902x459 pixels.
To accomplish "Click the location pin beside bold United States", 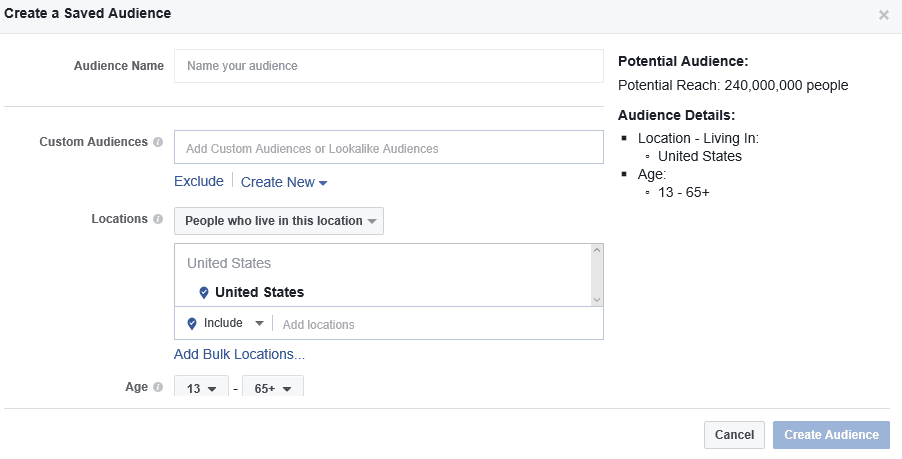I will pyautogui.click(x=204, y=293).
